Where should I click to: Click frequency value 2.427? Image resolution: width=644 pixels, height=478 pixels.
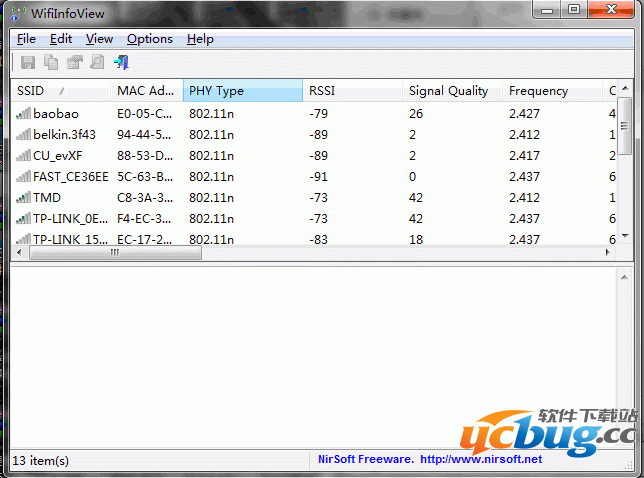click(524, 113)
